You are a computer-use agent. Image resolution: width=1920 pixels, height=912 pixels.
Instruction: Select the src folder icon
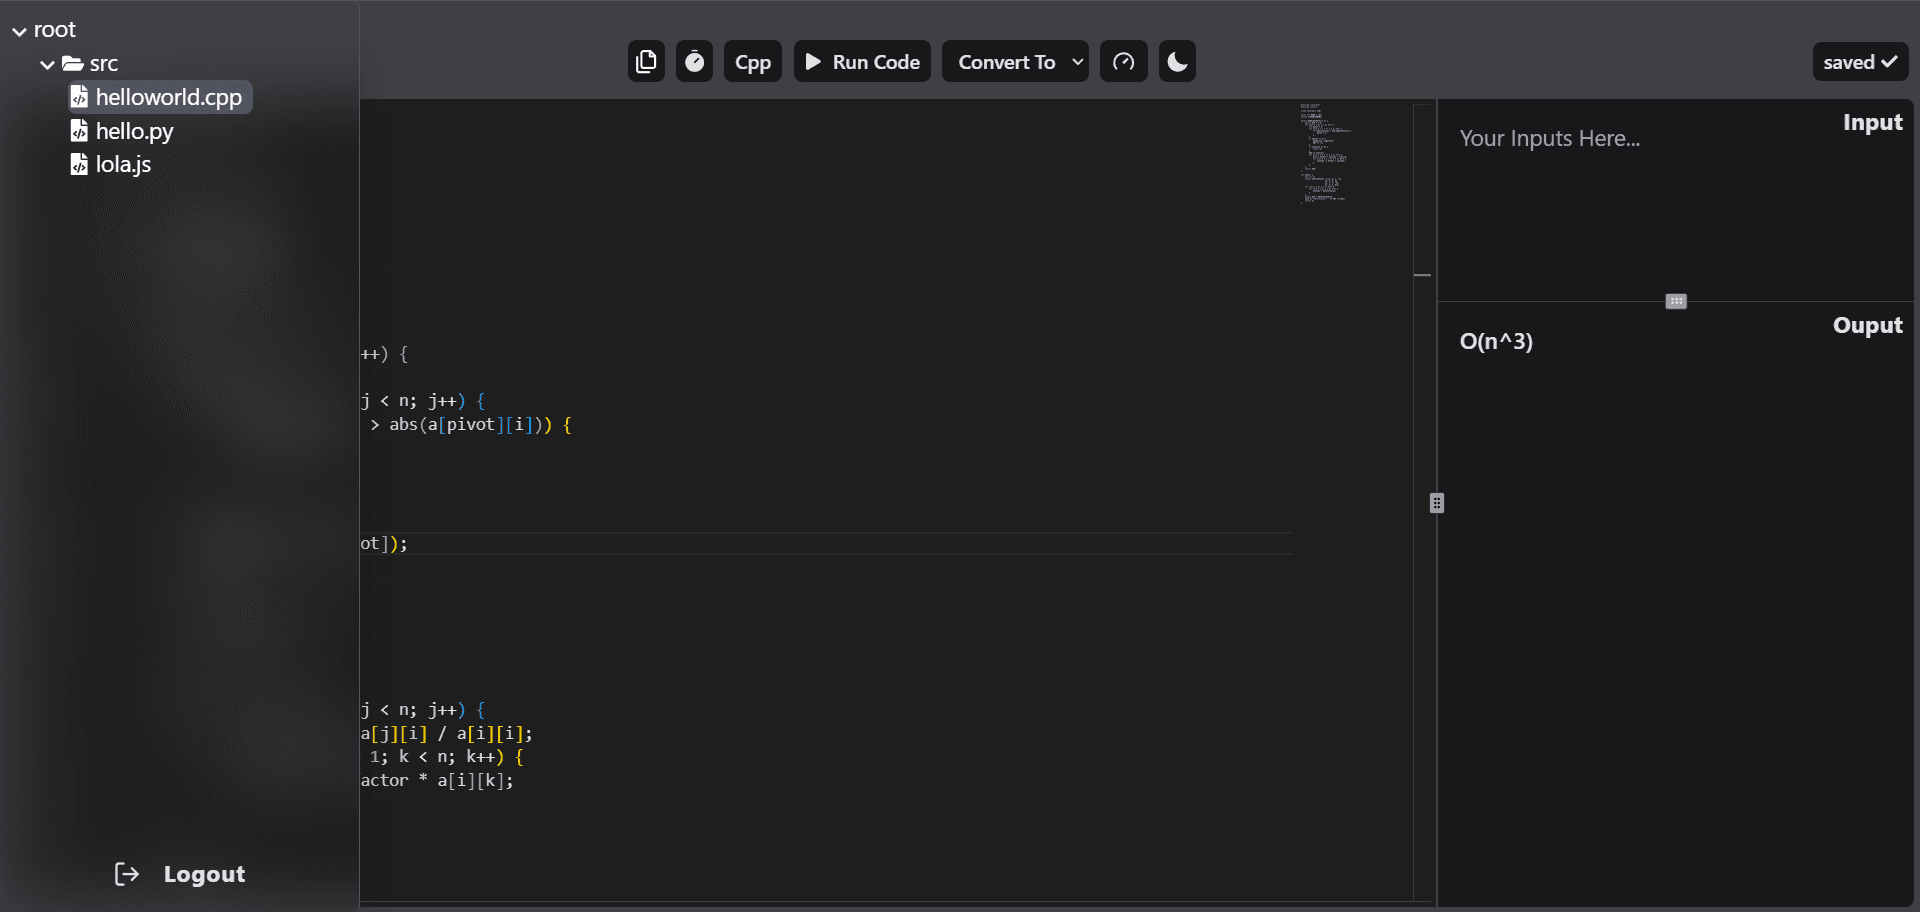tap(72, 63)
